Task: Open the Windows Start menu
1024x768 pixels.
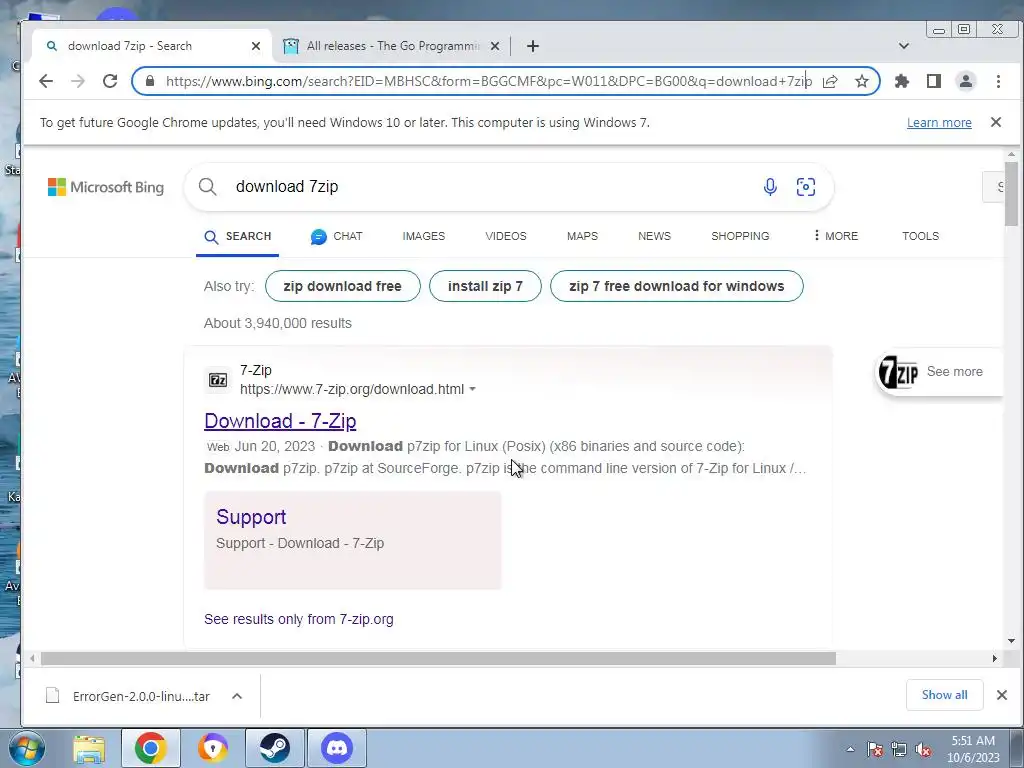Action: [27, 748]
